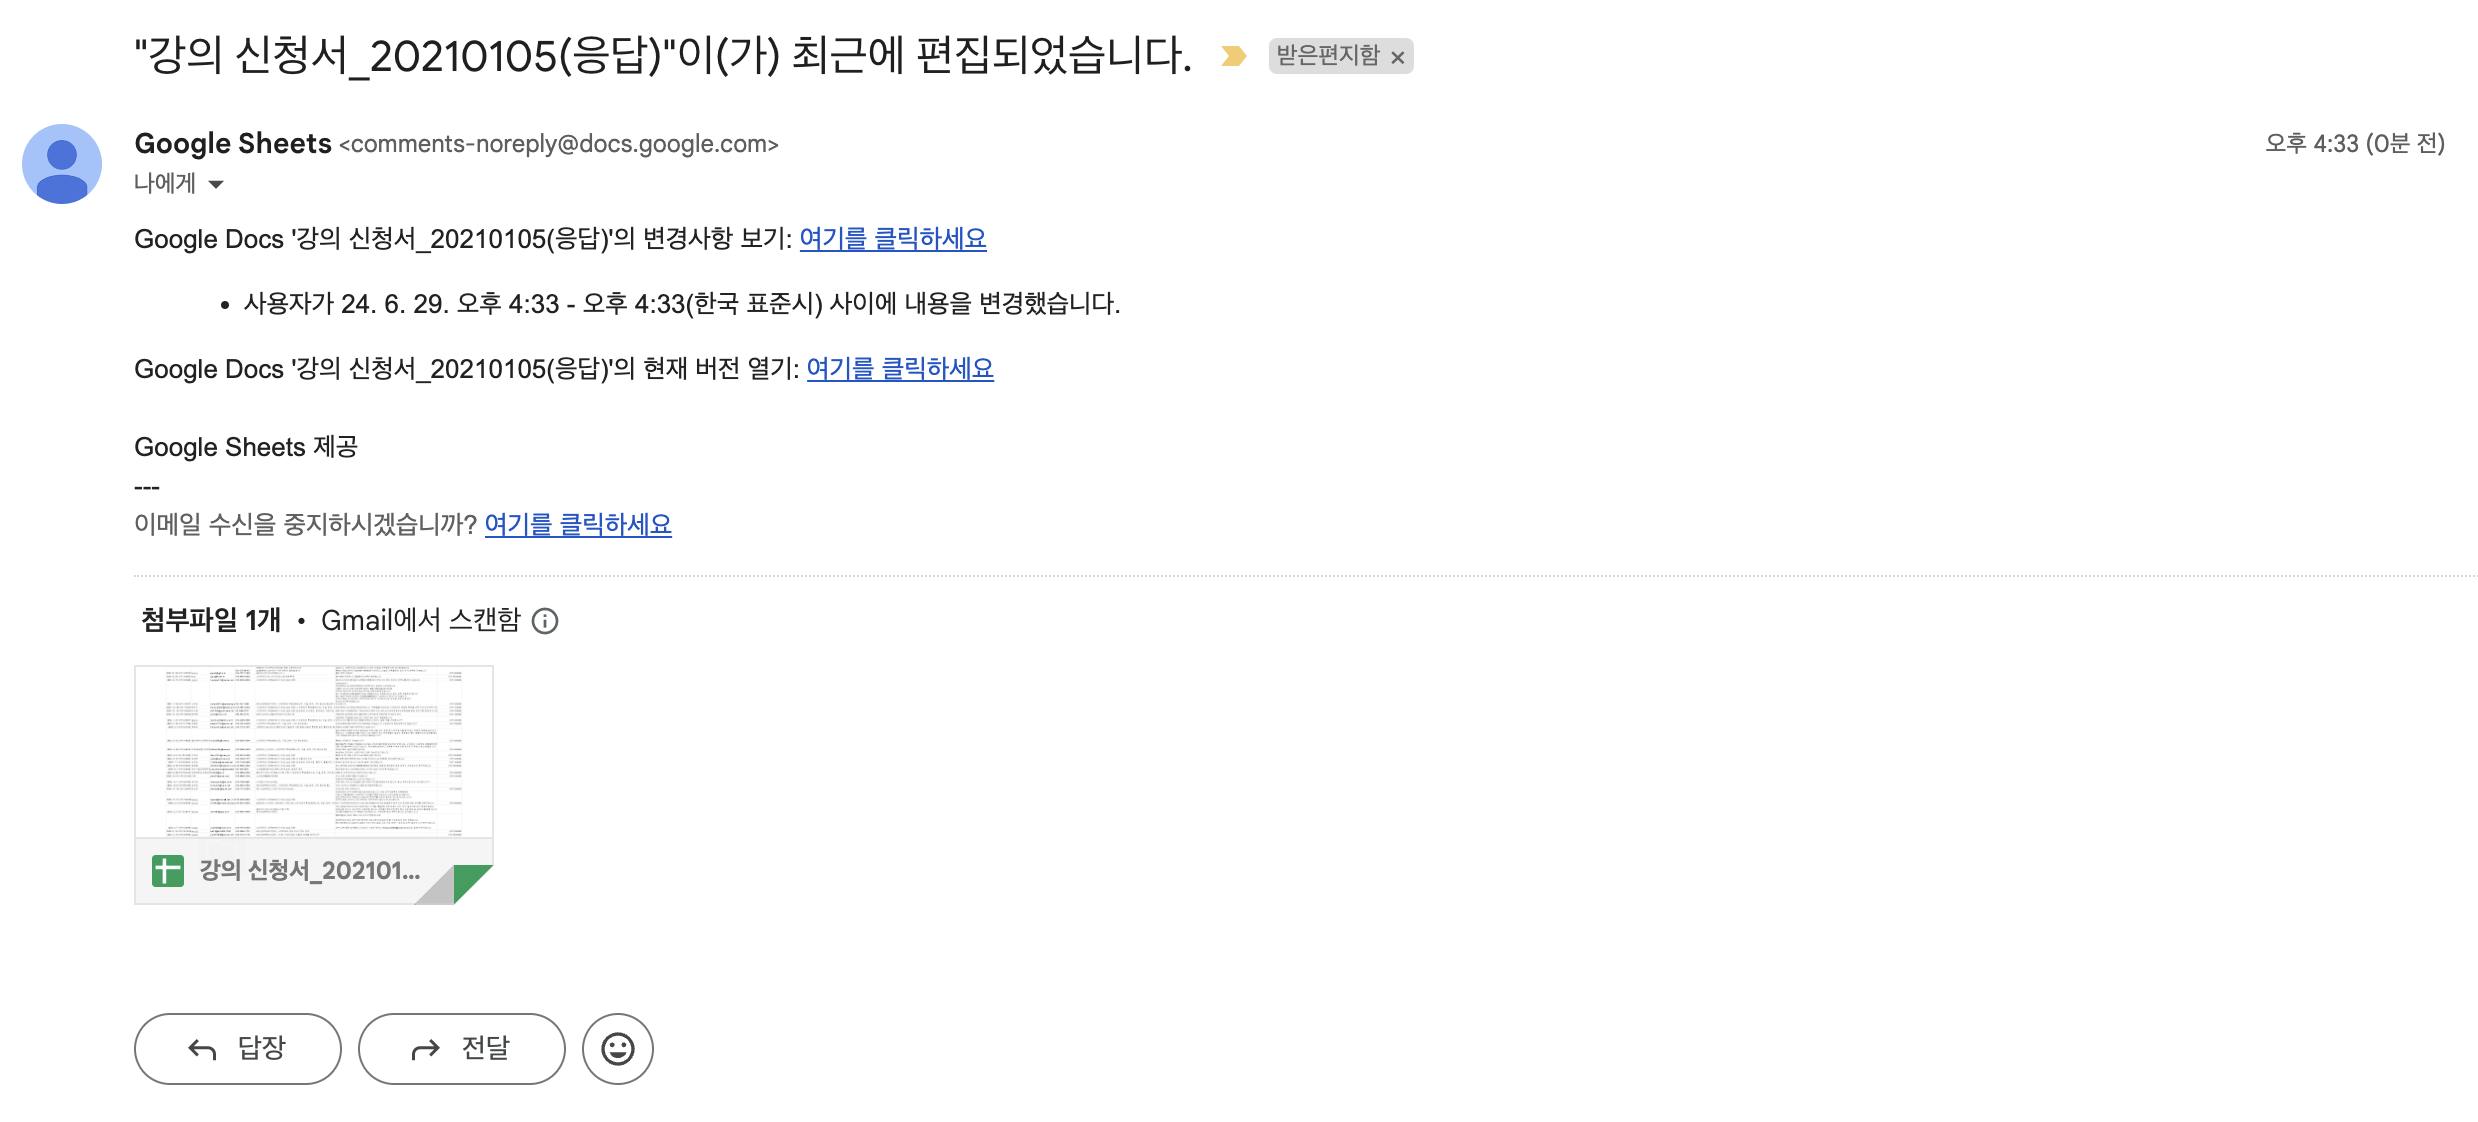2478x1122 pixels.
Task: Click the 전달 forward button
Action: (x=461, y=1049)
